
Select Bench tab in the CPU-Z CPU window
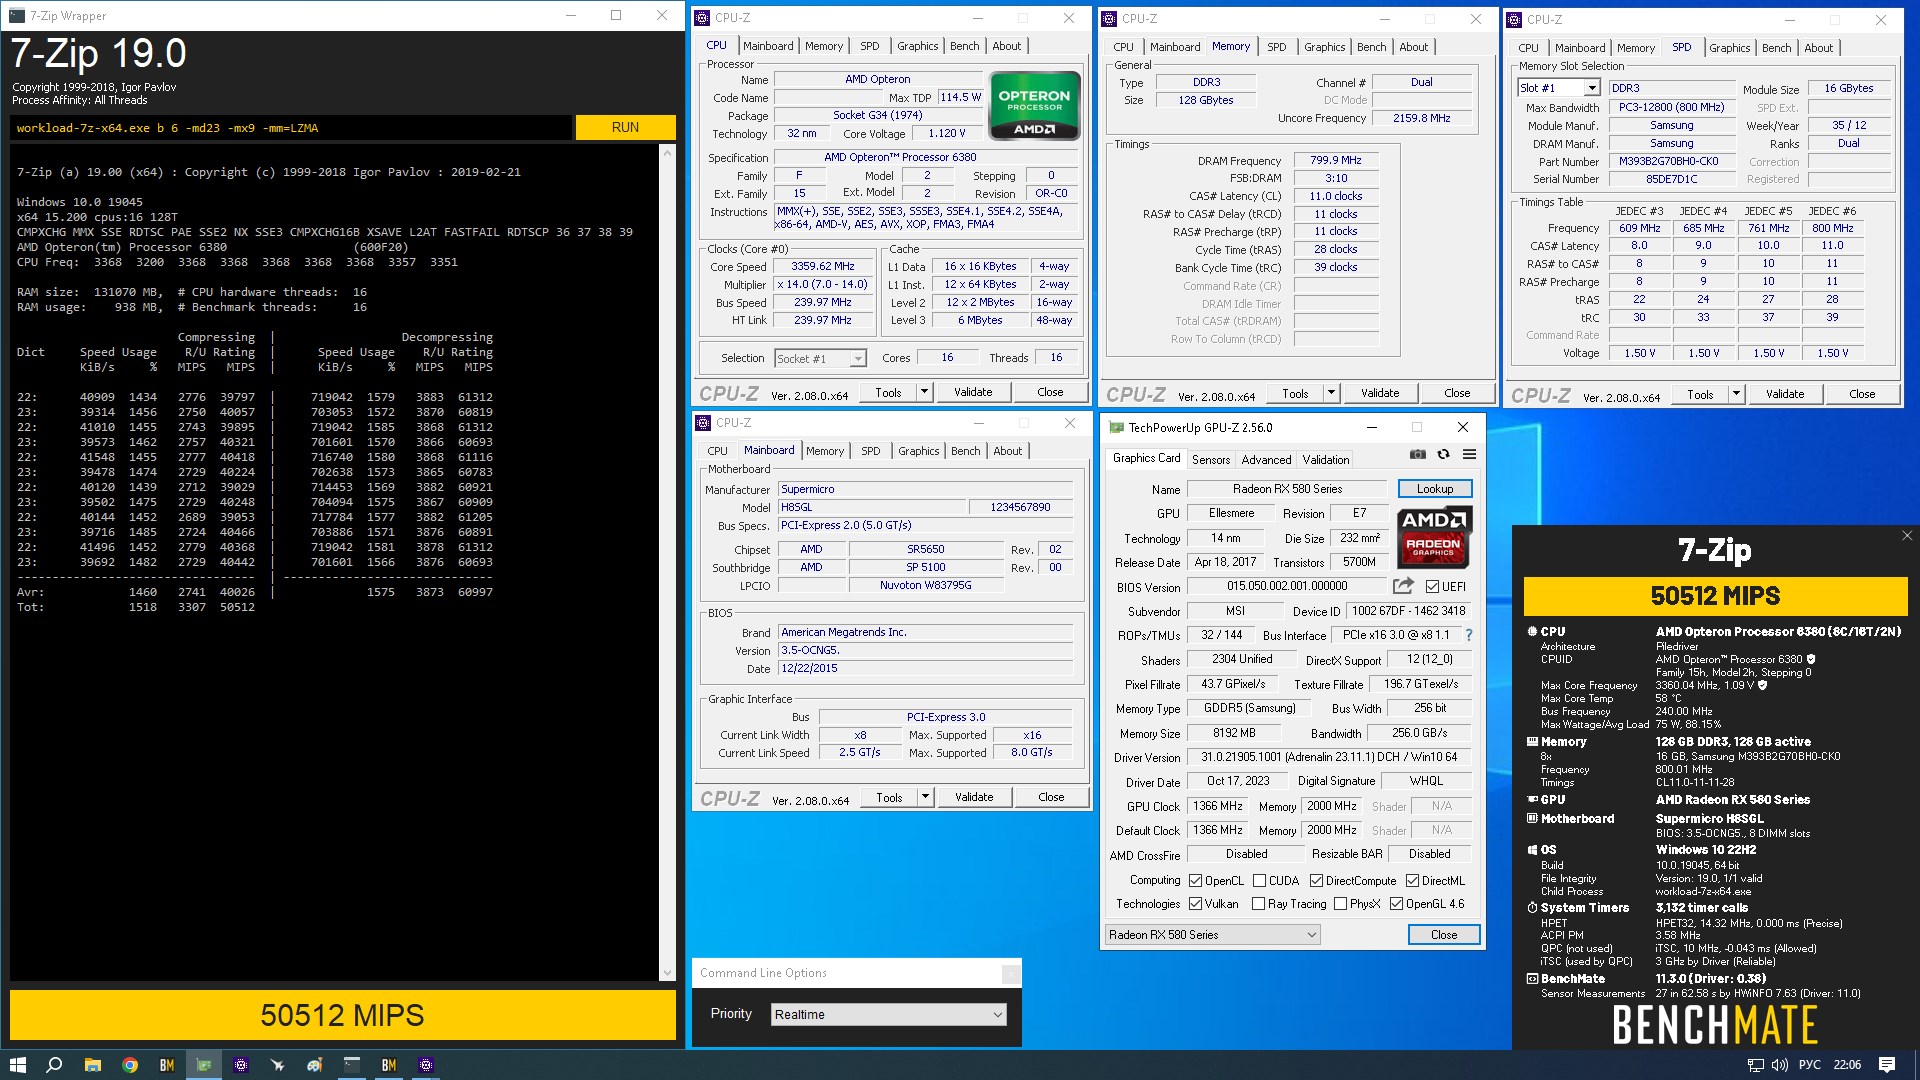click(964, 46)
